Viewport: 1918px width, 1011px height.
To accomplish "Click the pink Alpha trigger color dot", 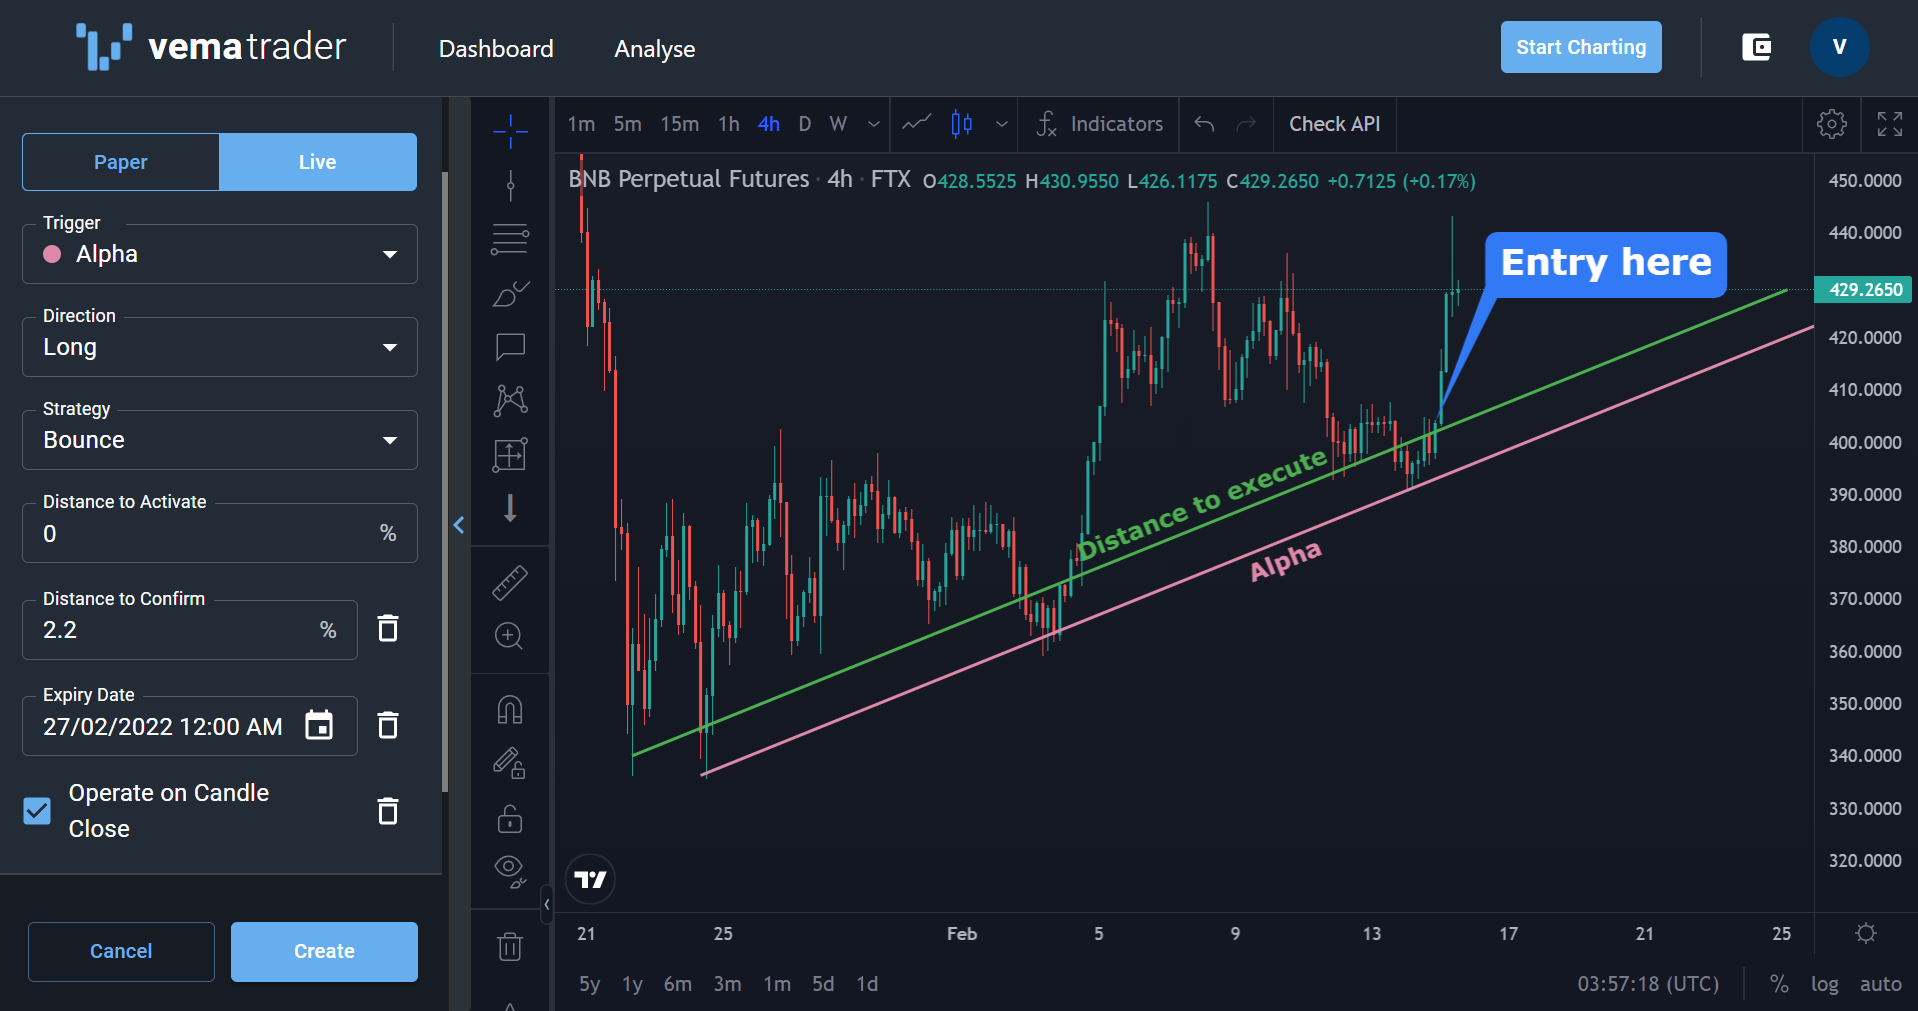I will (53, 254).
